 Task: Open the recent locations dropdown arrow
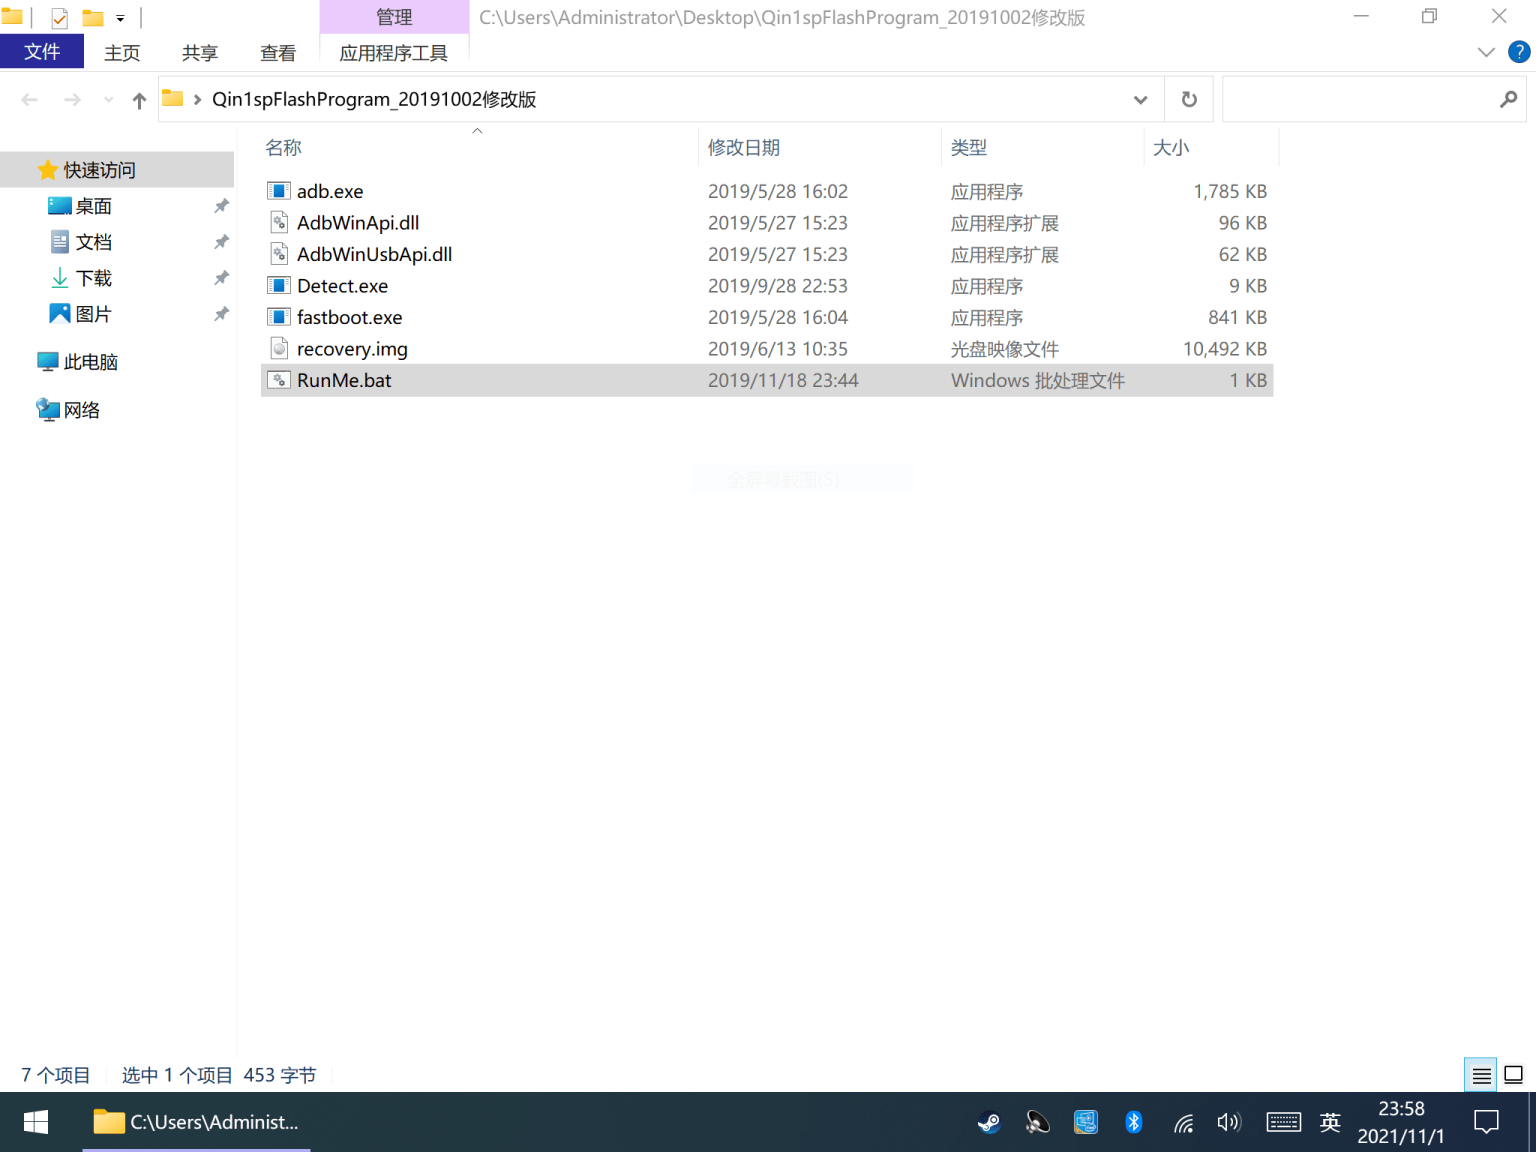pos(108,100)
